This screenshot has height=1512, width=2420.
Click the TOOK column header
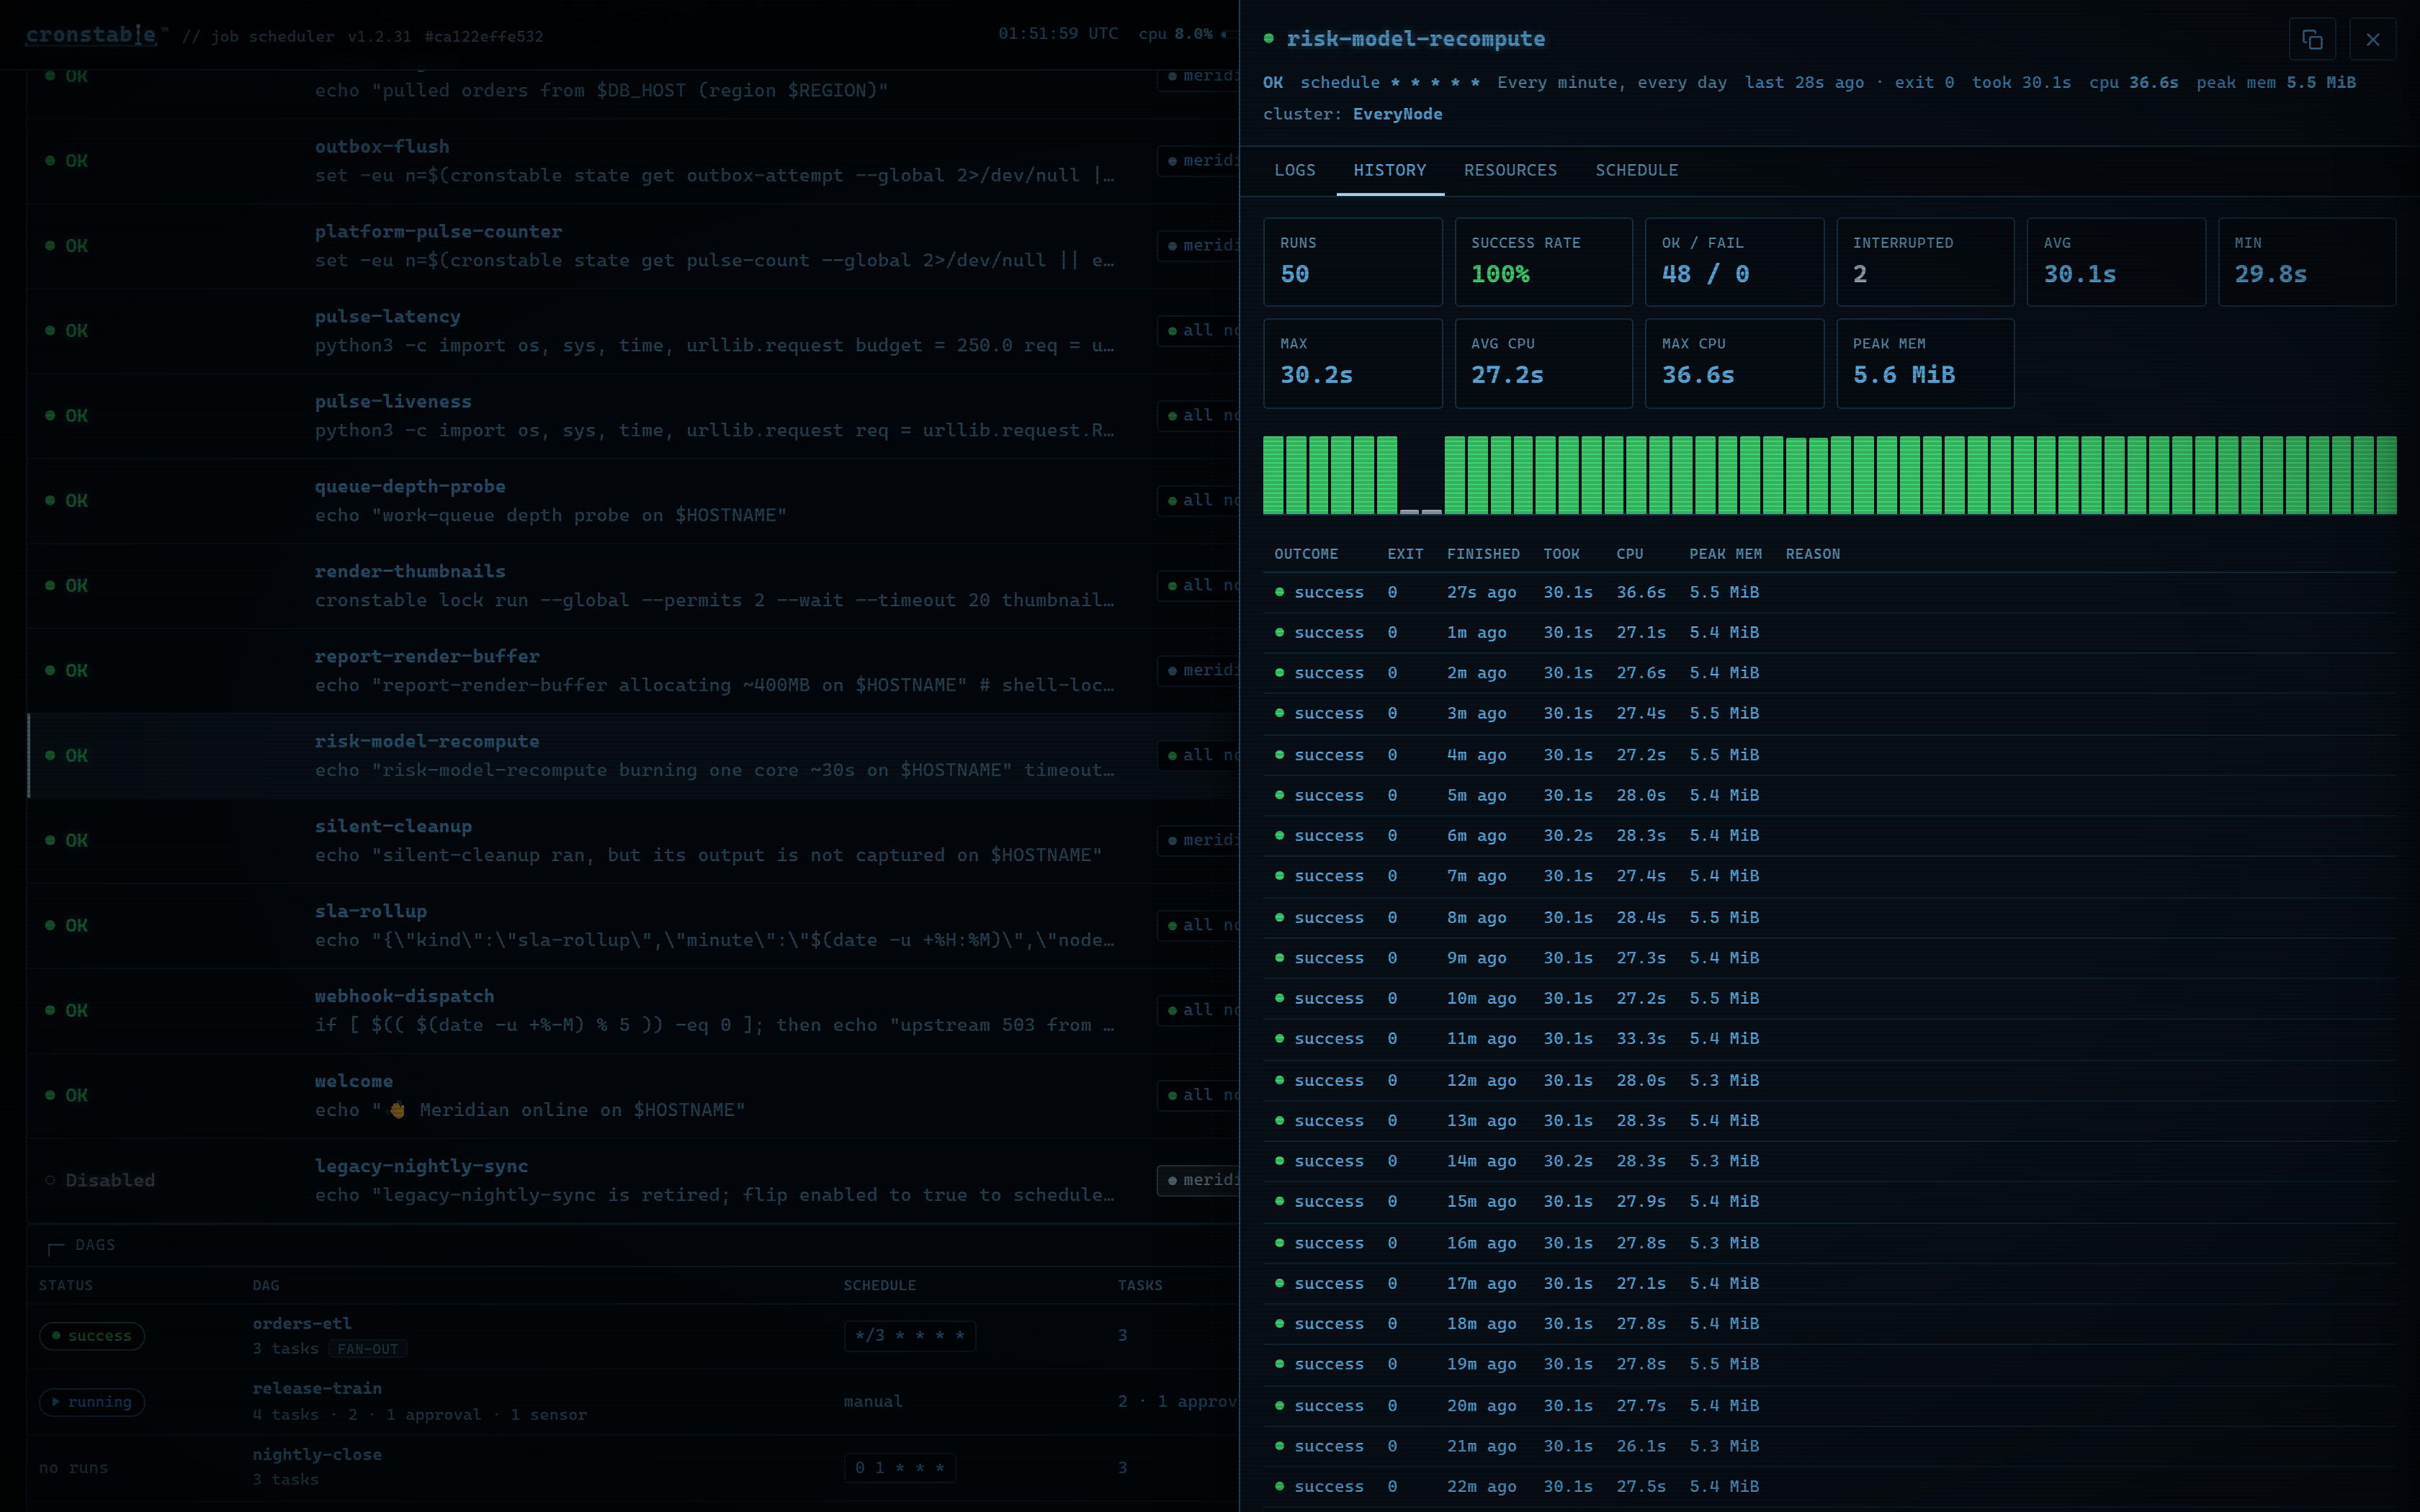click(x=1561, y=554)
